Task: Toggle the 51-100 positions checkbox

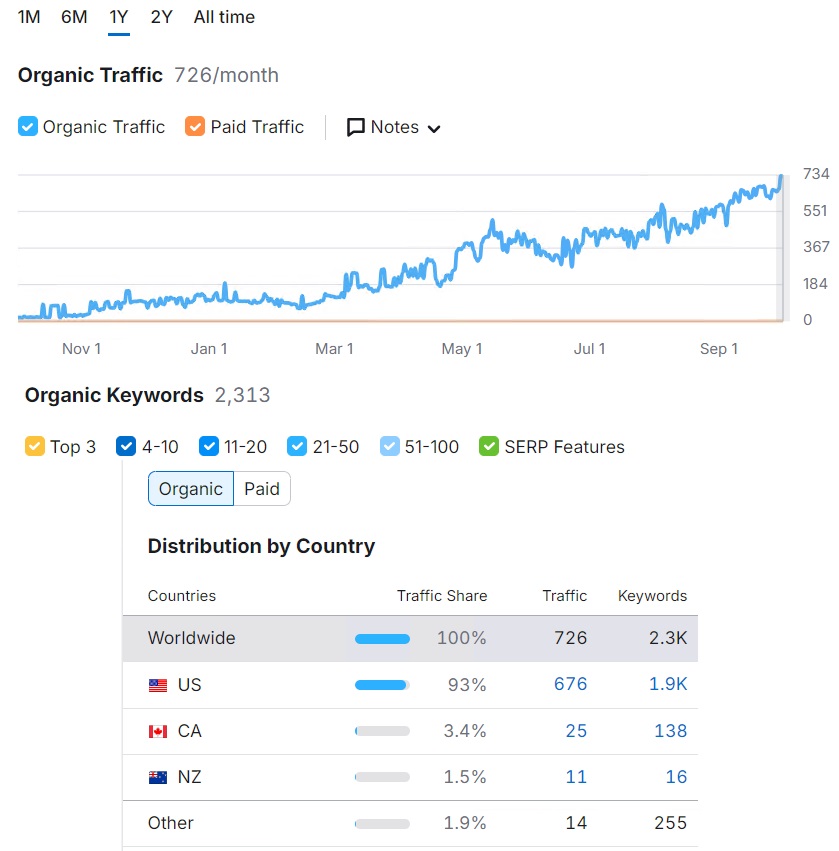Action: click(390, 446)
